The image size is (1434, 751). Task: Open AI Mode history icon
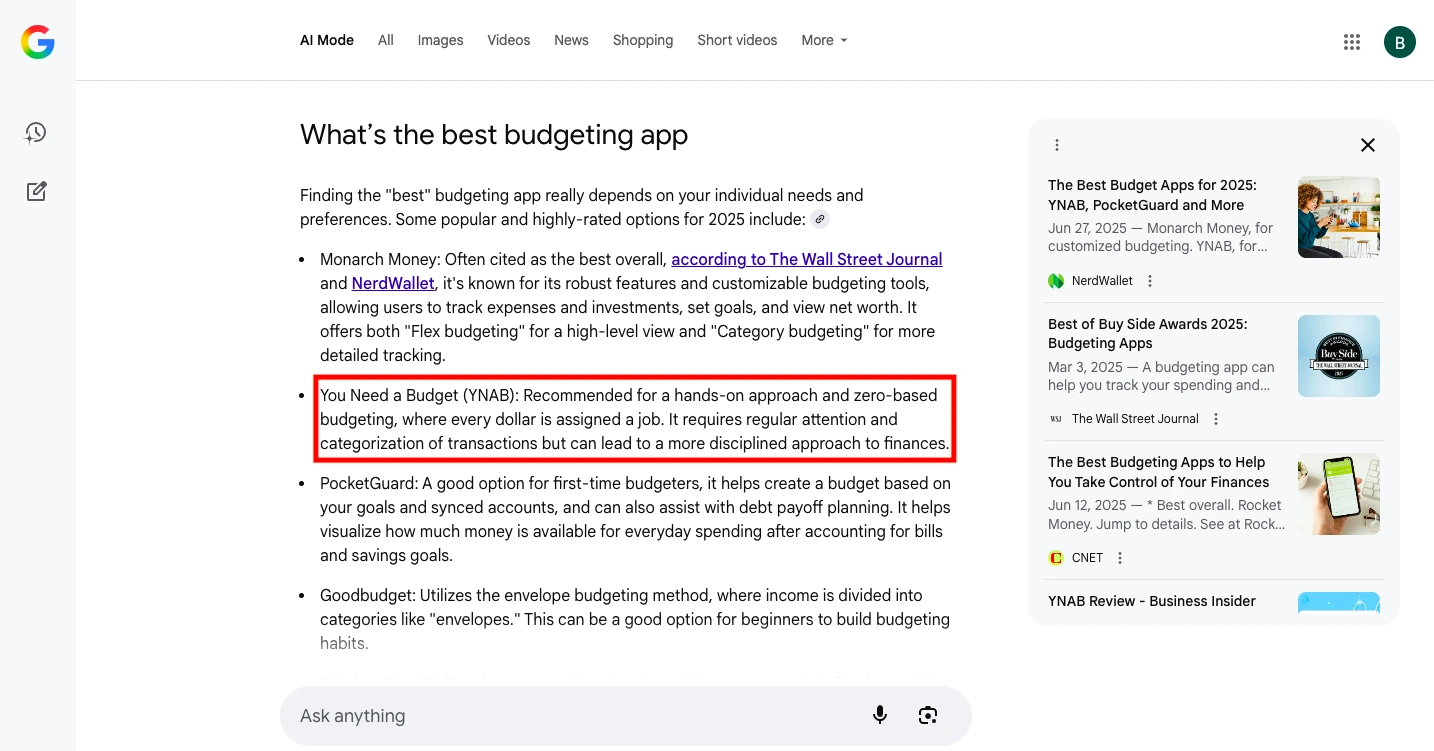[x=36, y=133]
